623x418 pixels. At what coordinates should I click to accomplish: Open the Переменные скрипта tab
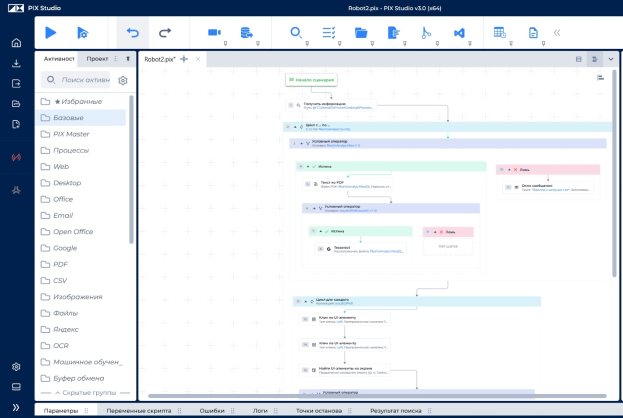(139, 410)
